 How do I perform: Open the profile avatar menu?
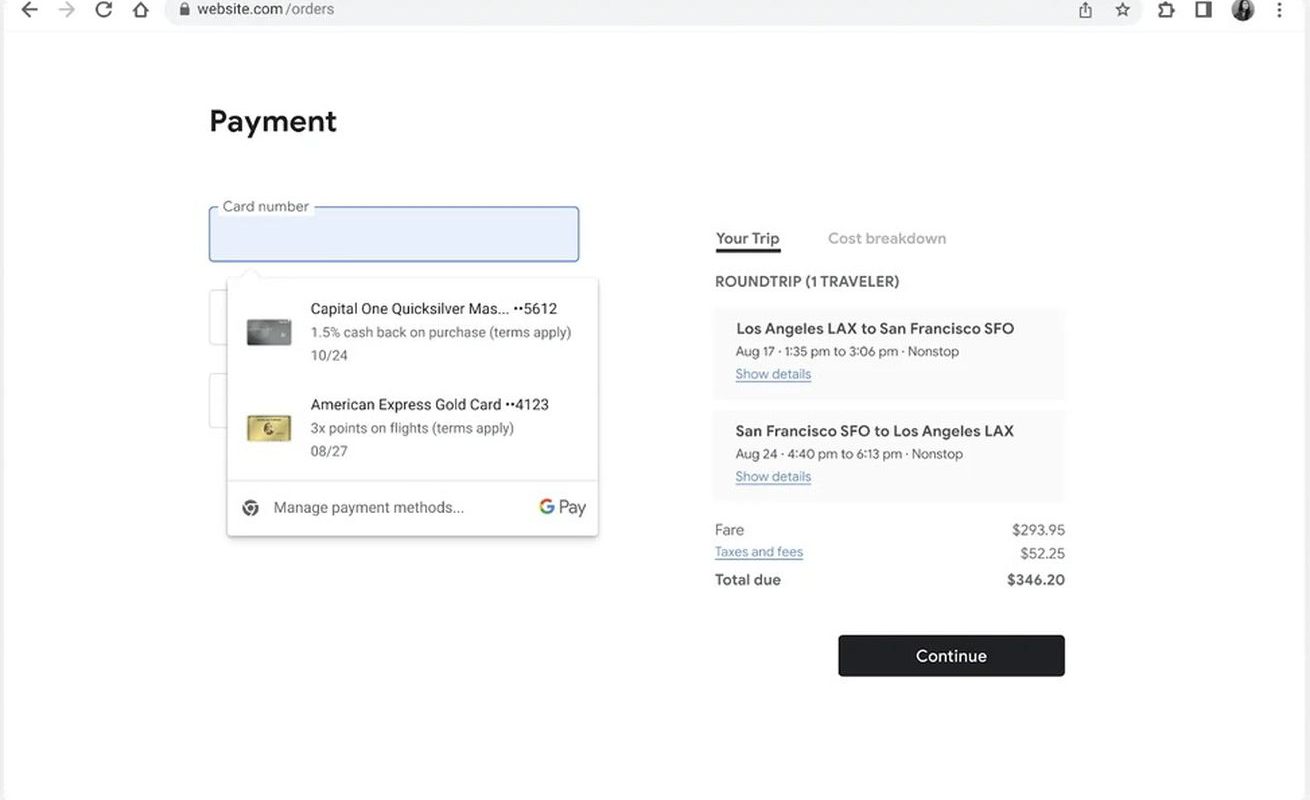(1243, 10)
